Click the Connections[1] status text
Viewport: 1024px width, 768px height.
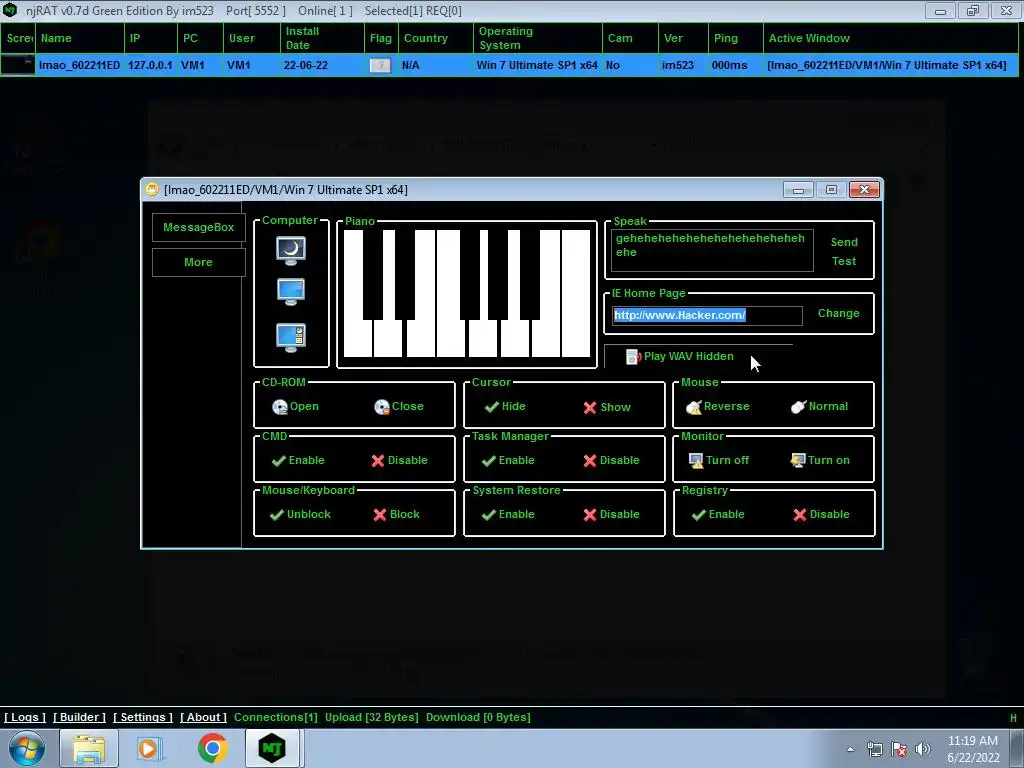tap(276, 717)
